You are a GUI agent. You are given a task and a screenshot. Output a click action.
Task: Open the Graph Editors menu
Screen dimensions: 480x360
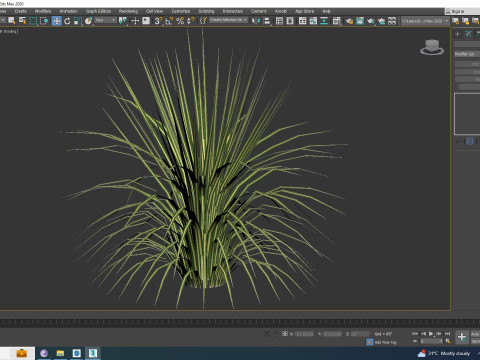coord(98,11)
